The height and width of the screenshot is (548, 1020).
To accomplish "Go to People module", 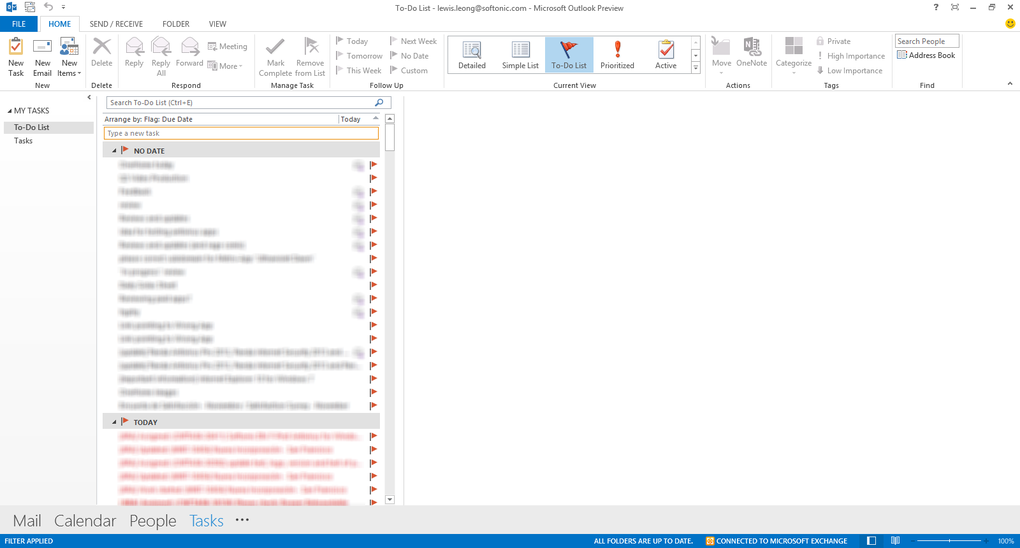I will click(x=152, y=521).
